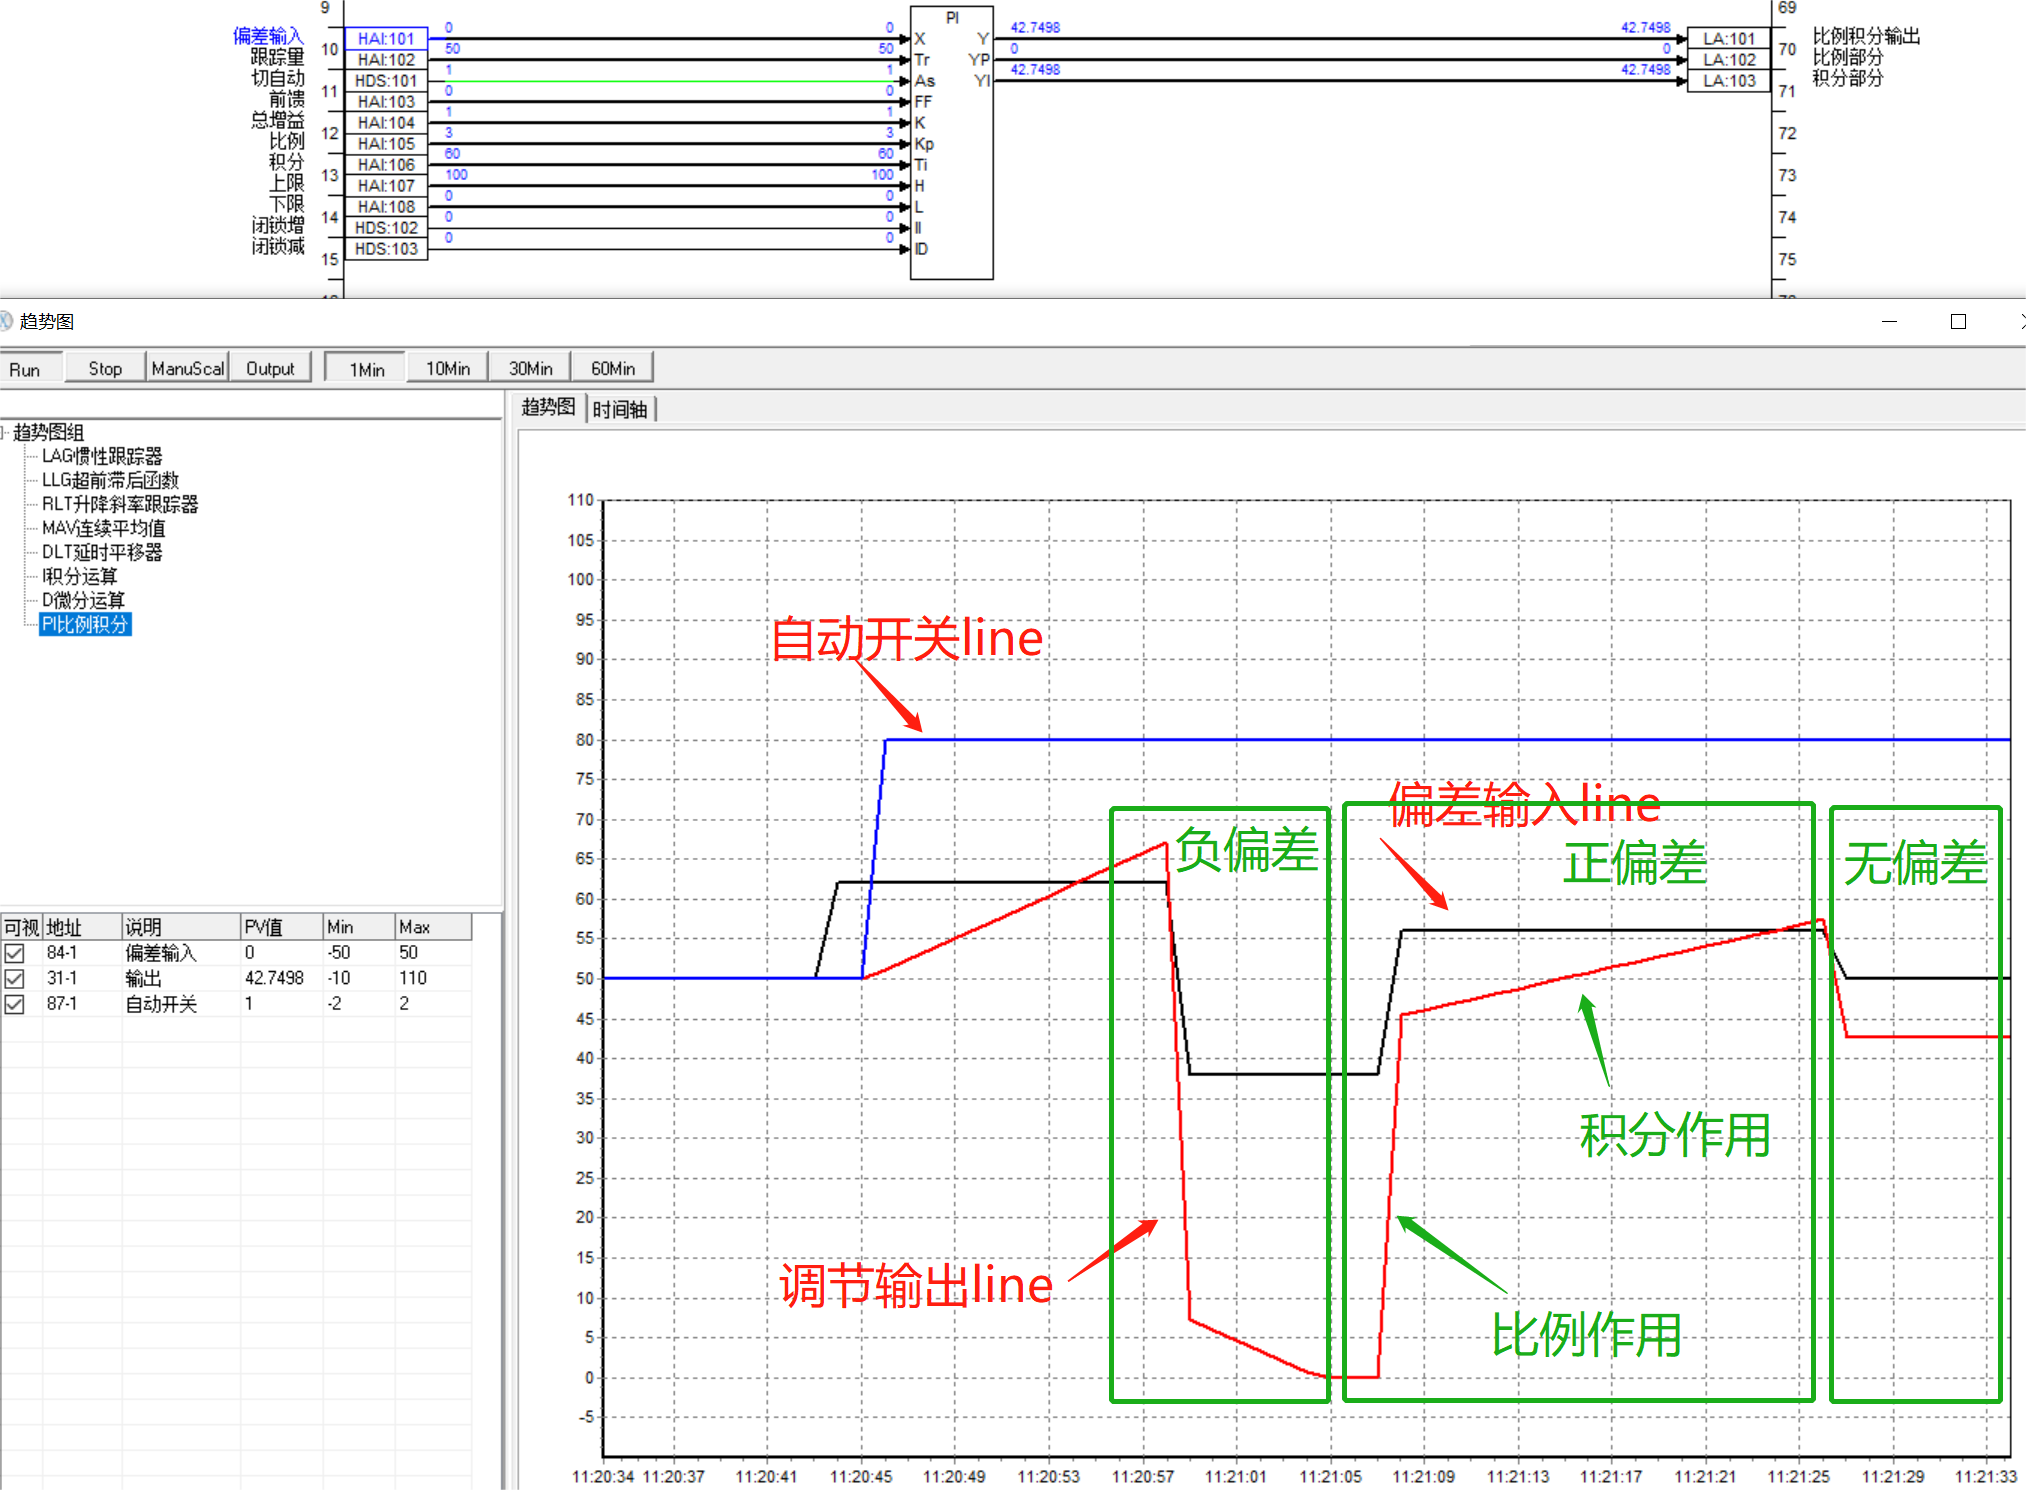Select PI比例积分 tree item

click(x=85, y=625)
